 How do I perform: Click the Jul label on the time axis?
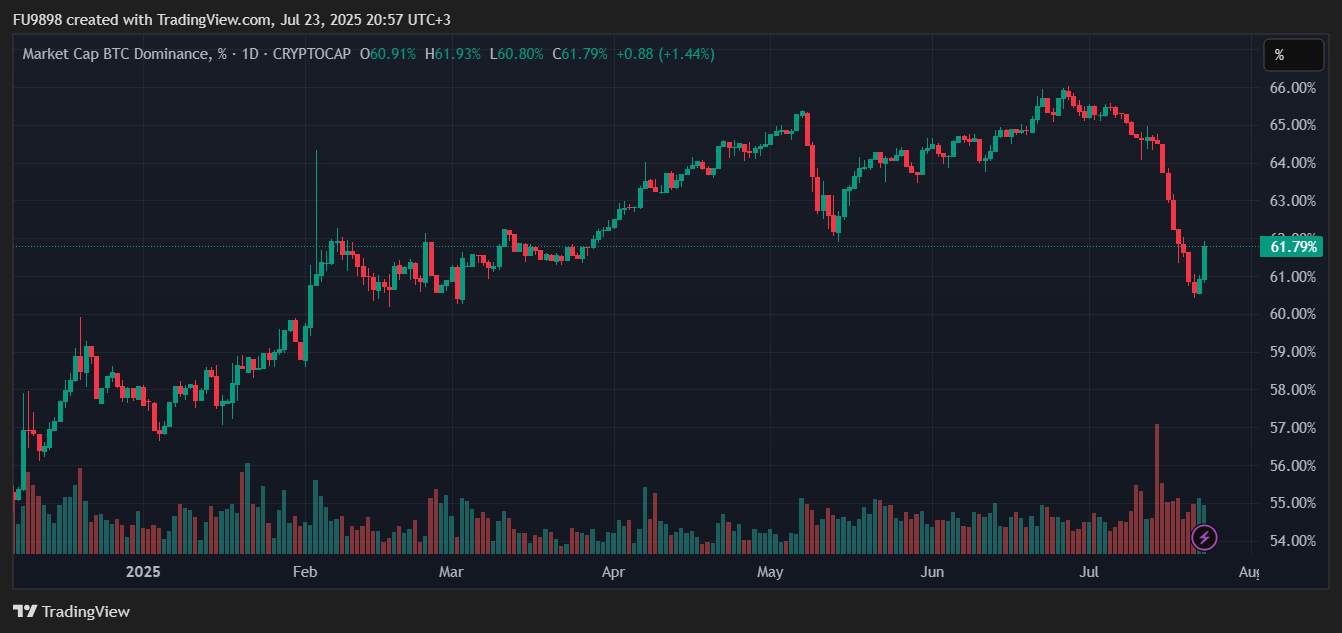[1089, 572]
